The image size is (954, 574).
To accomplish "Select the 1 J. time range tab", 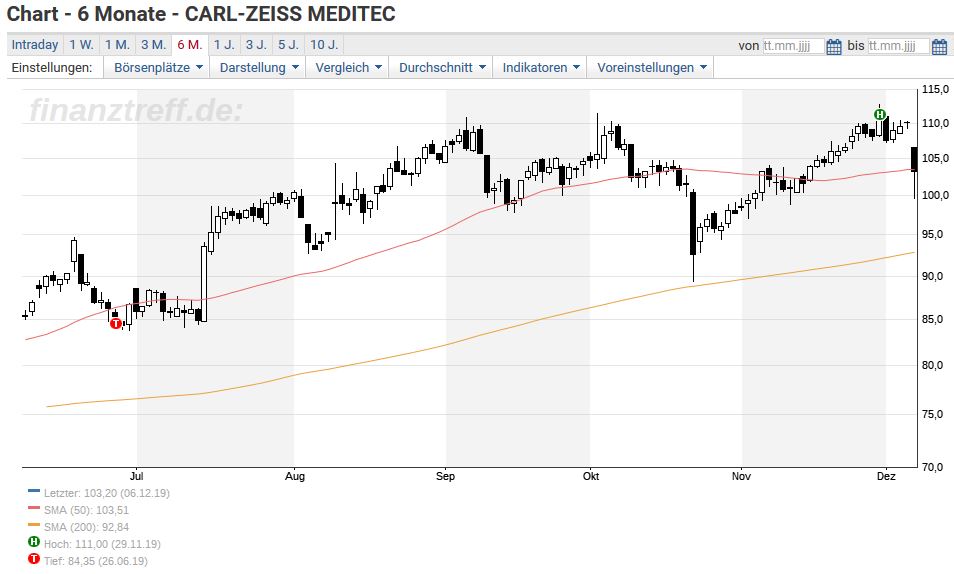I will tap(224, 45).
